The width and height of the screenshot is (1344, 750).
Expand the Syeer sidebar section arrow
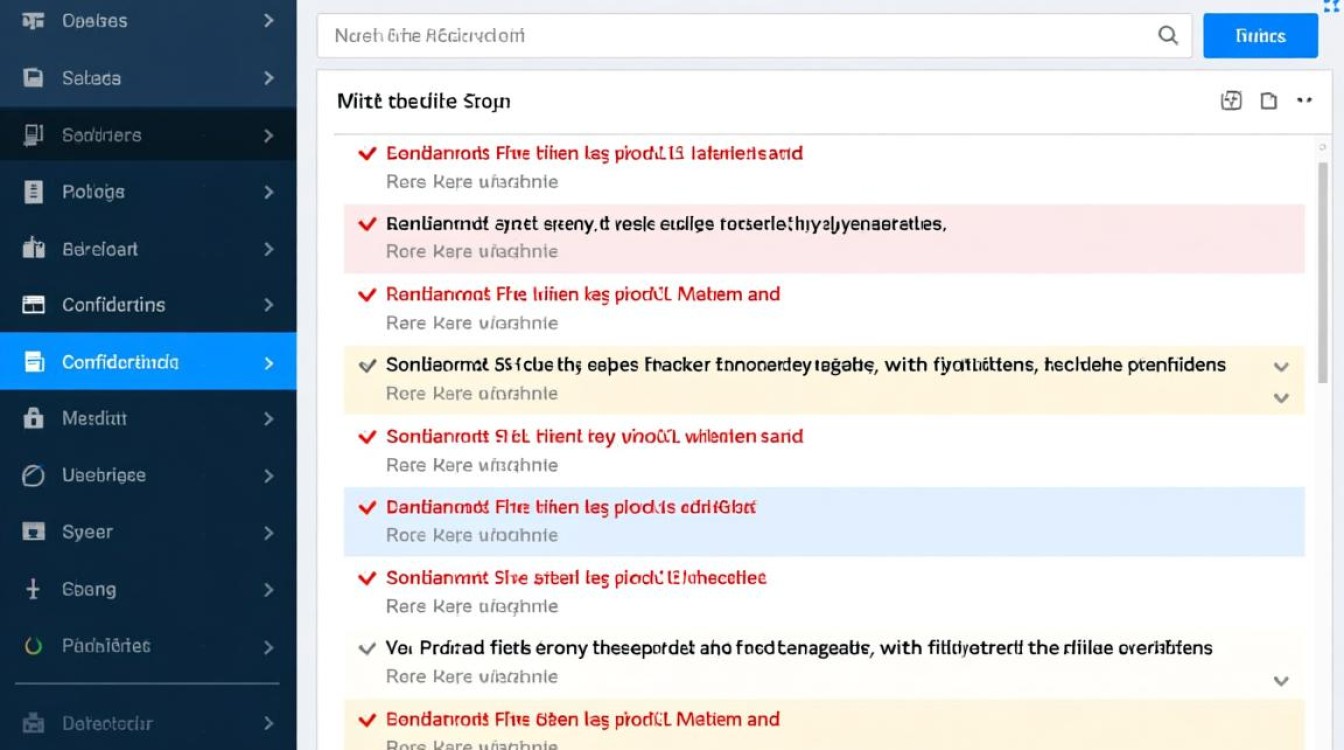click(x=268, y=533)
